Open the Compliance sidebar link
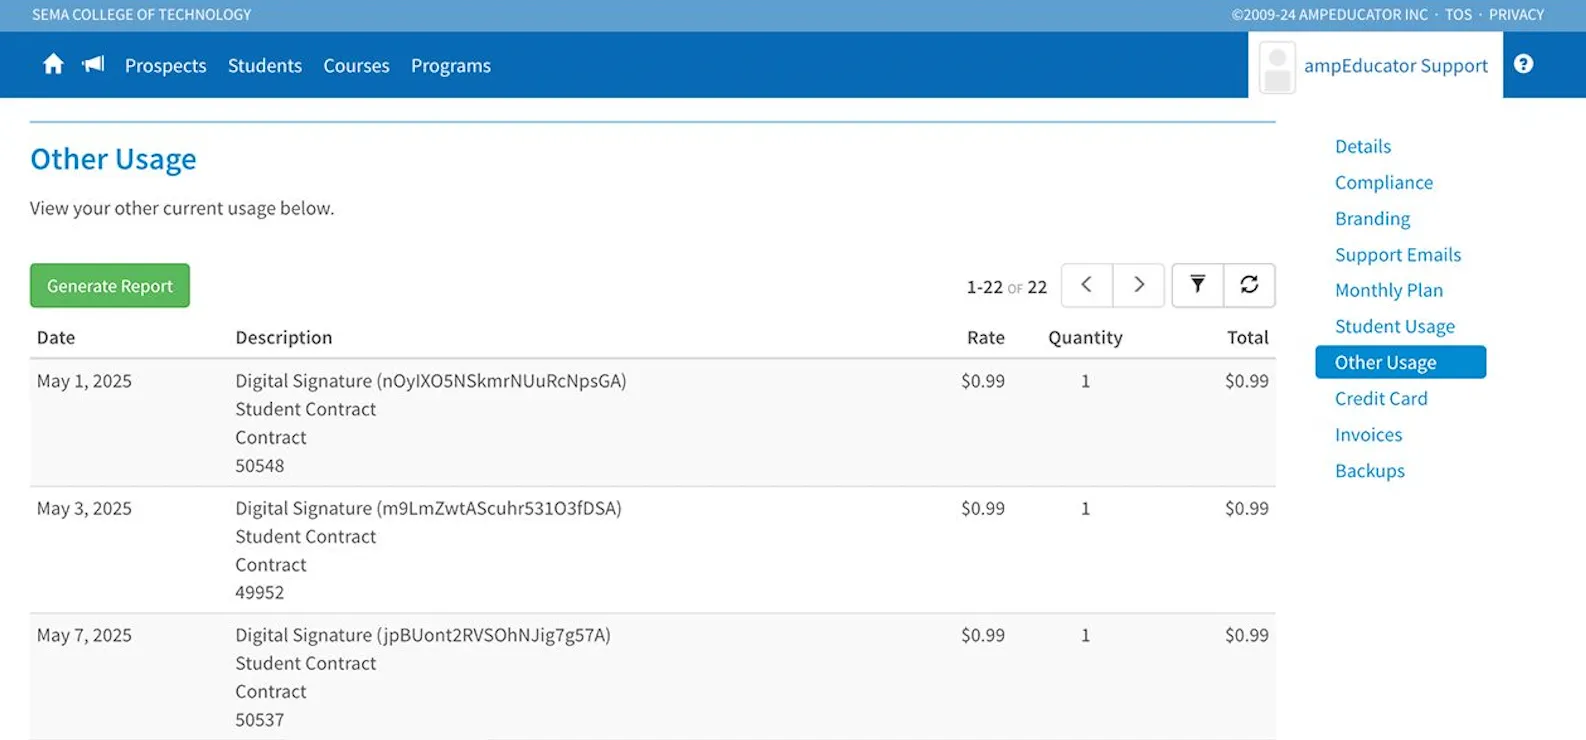This screenshot has height=740, width=1586. (1384, 182)
